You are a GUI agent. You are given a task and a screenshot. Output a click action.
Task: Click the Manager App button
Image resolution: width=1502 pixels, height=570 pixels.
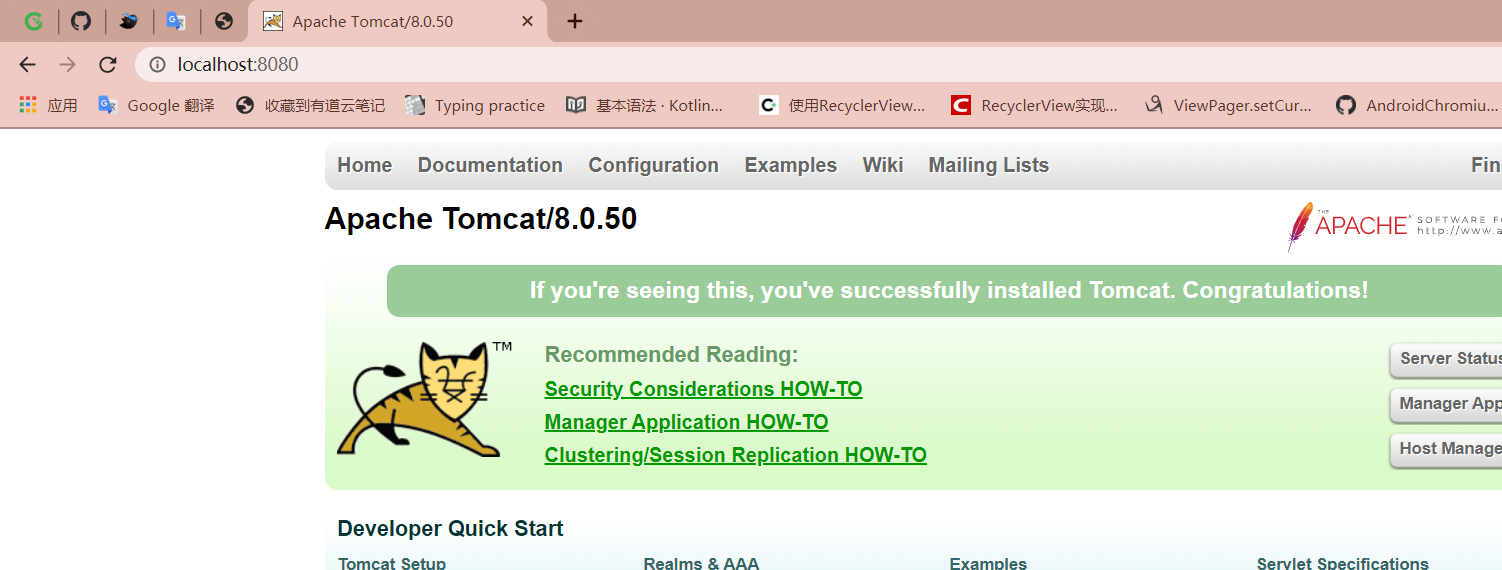[1446, 404]
